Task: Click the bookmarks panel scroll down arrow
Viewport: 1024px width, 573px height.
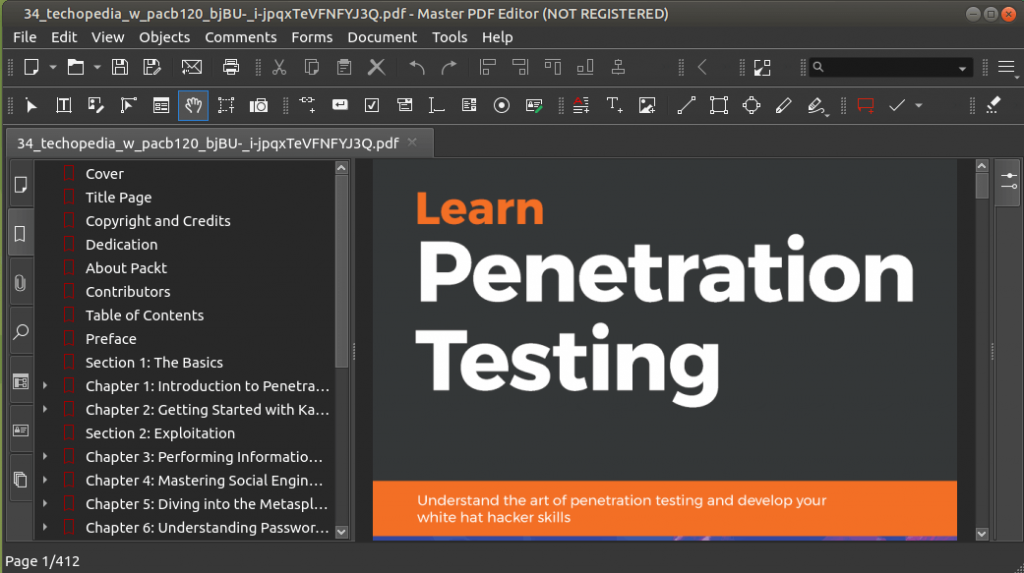Action: click(341, 532)
